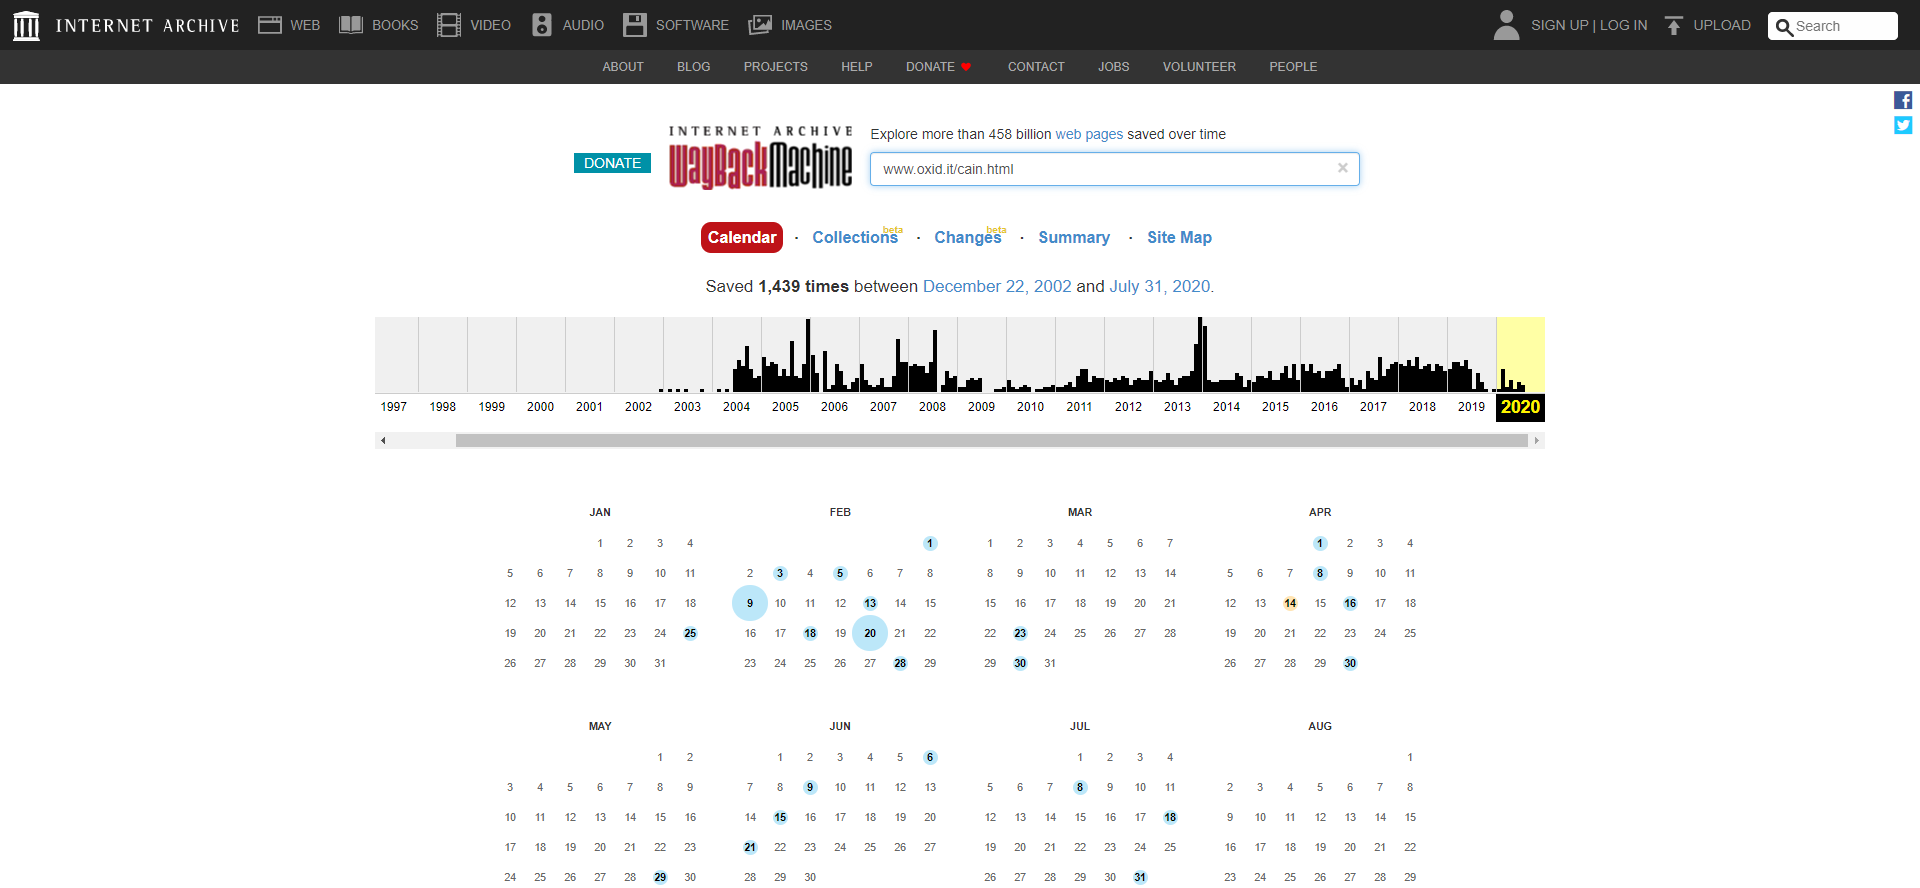The height and width of the screenshot is (888, 1920).
Task: Open the April 14 snapshot
Action: [1290, 603]
